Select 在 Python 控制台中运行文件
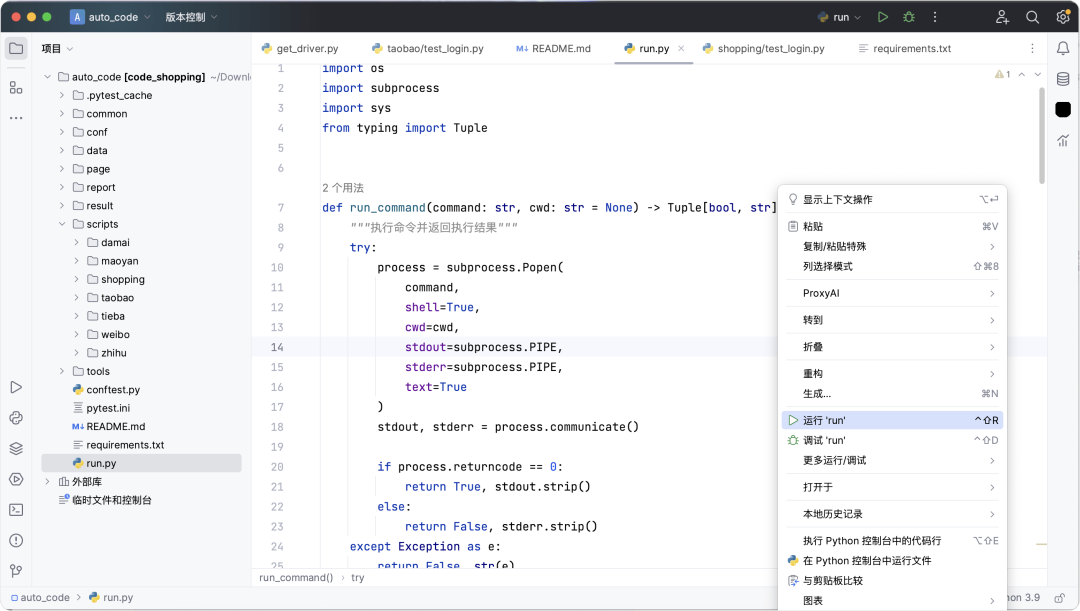The width and height of the screenshot is (1080, 611). pyautogui.click(x=892, y=561)
